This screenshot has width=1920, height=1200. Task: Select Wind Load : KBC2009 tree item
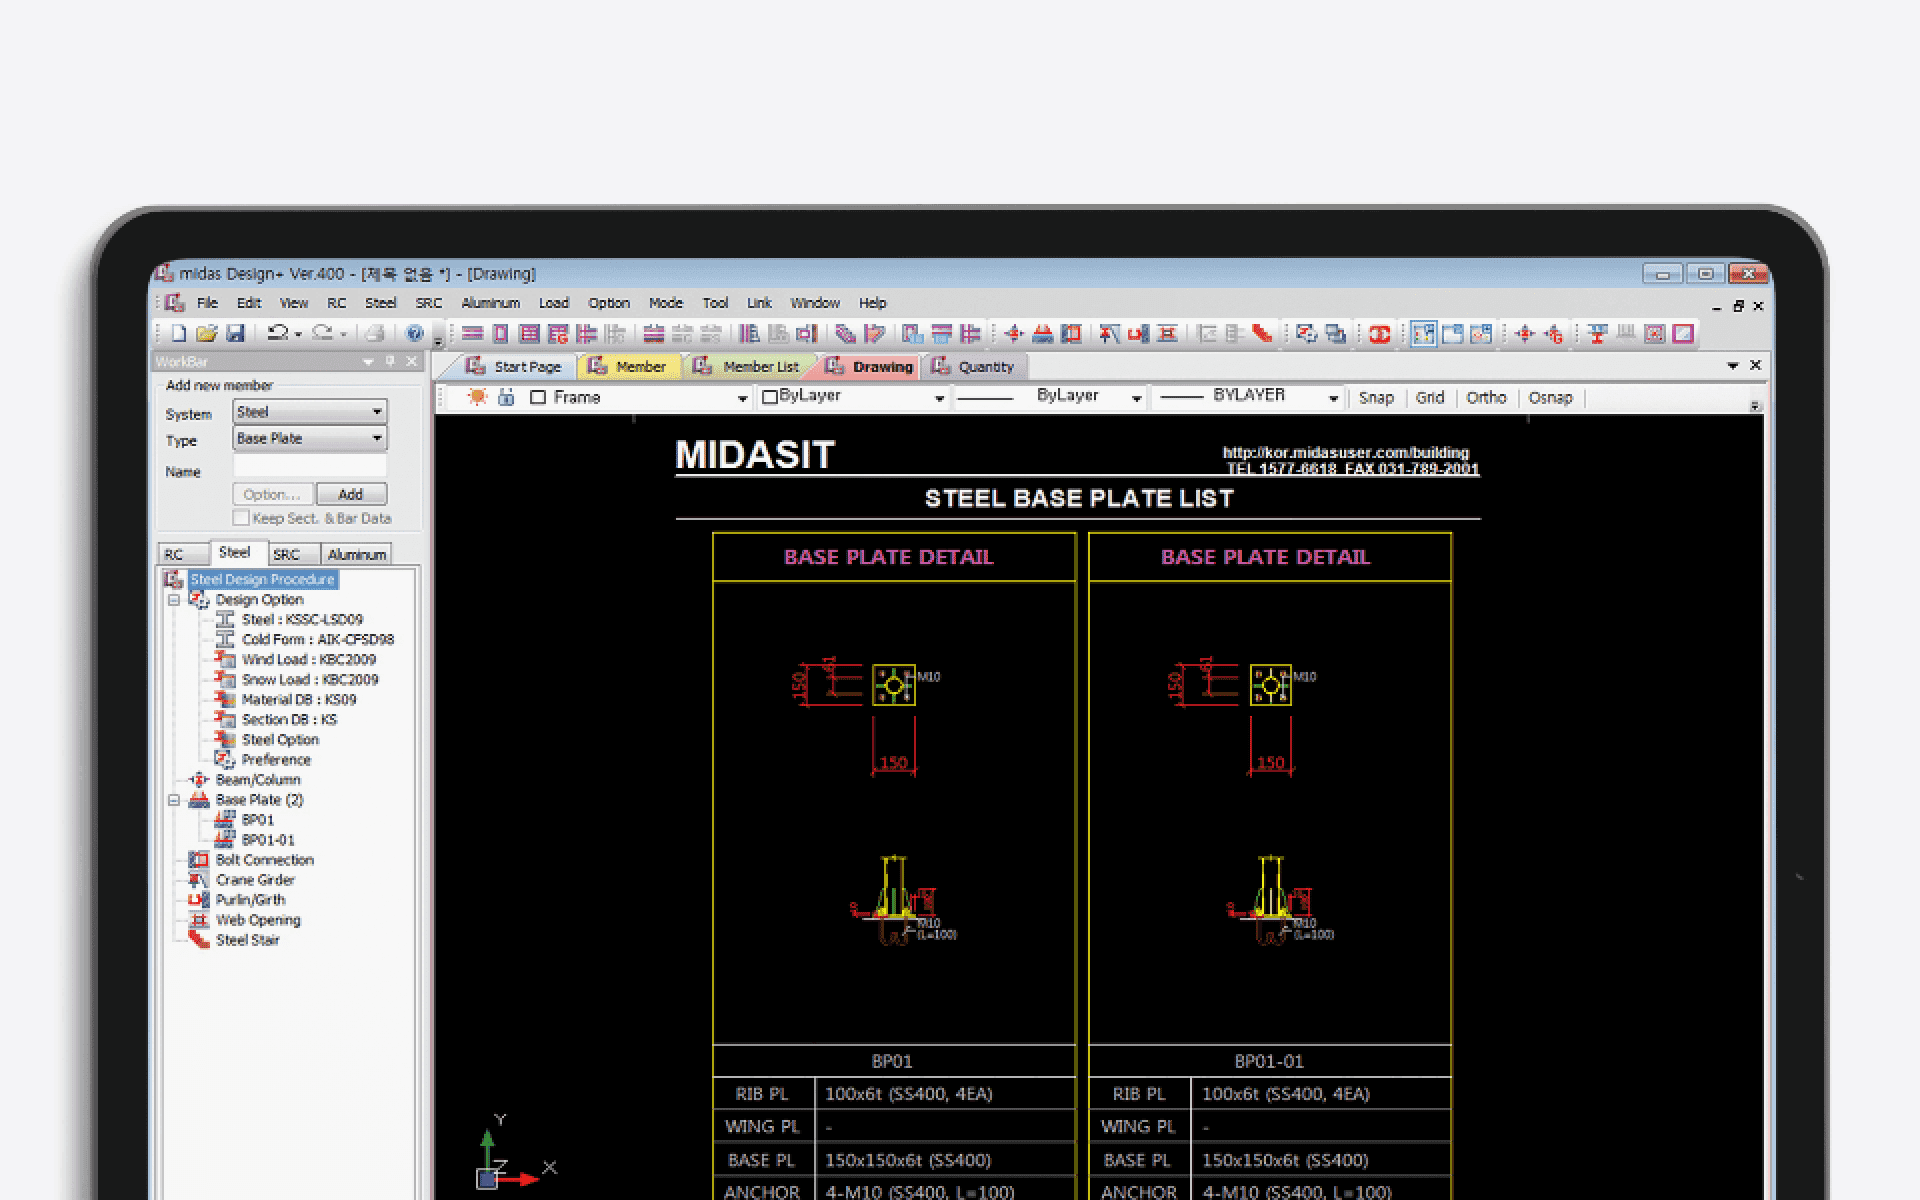(308, 660)
